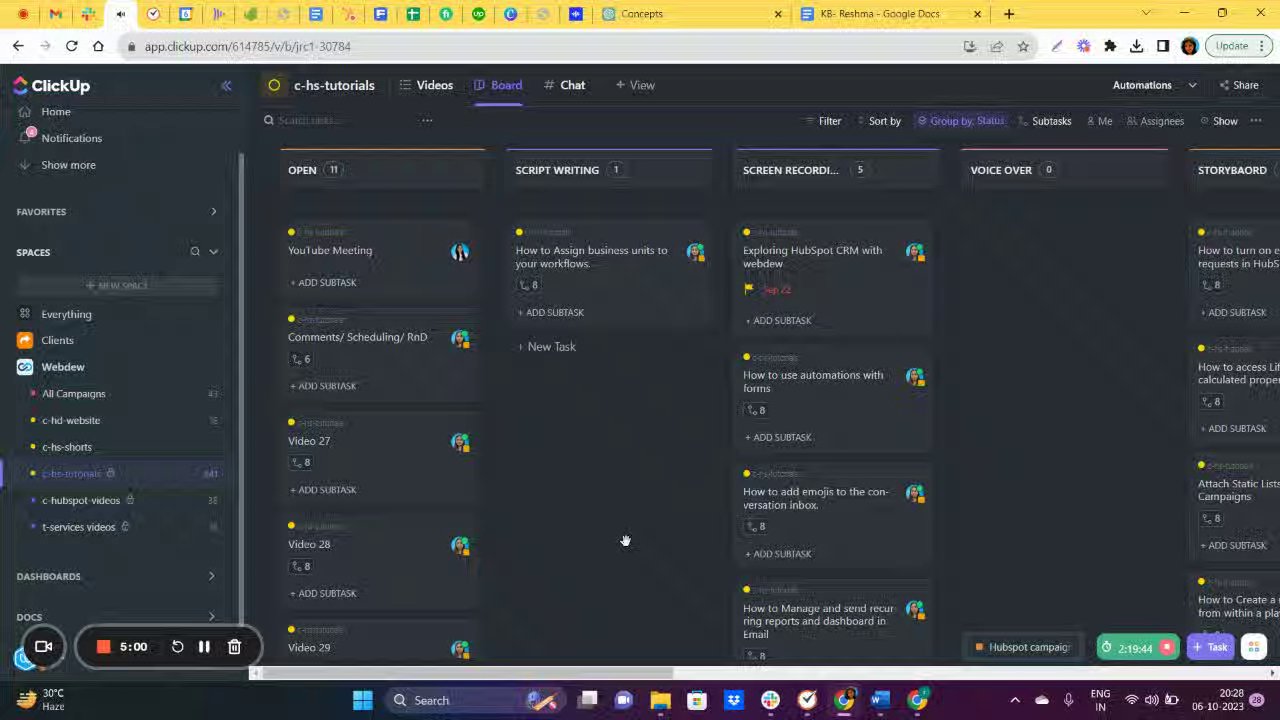
Task: Open assignee avatar on emojis task card
Action: [x=915, y=493]
